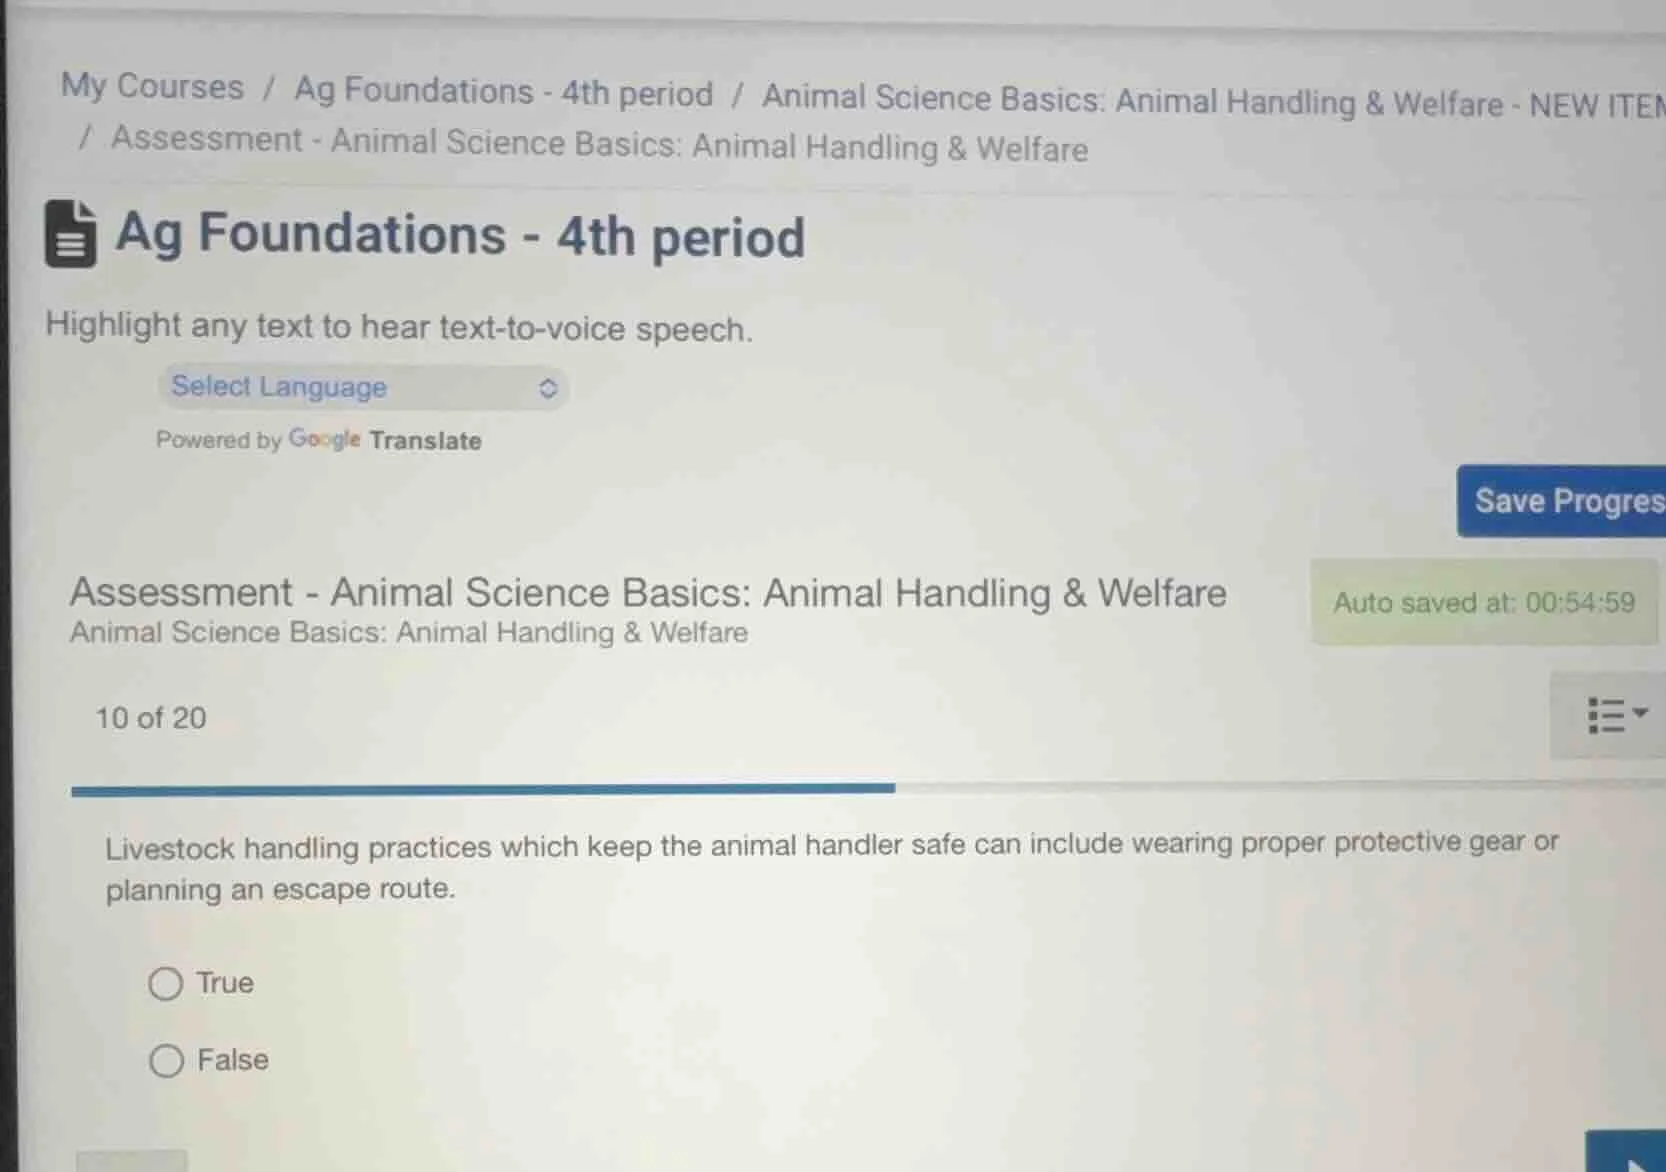Screen dimensions: 1666x1172
Task: Click the Auto saved timestamp indicator
Action: click(1484, 602)
